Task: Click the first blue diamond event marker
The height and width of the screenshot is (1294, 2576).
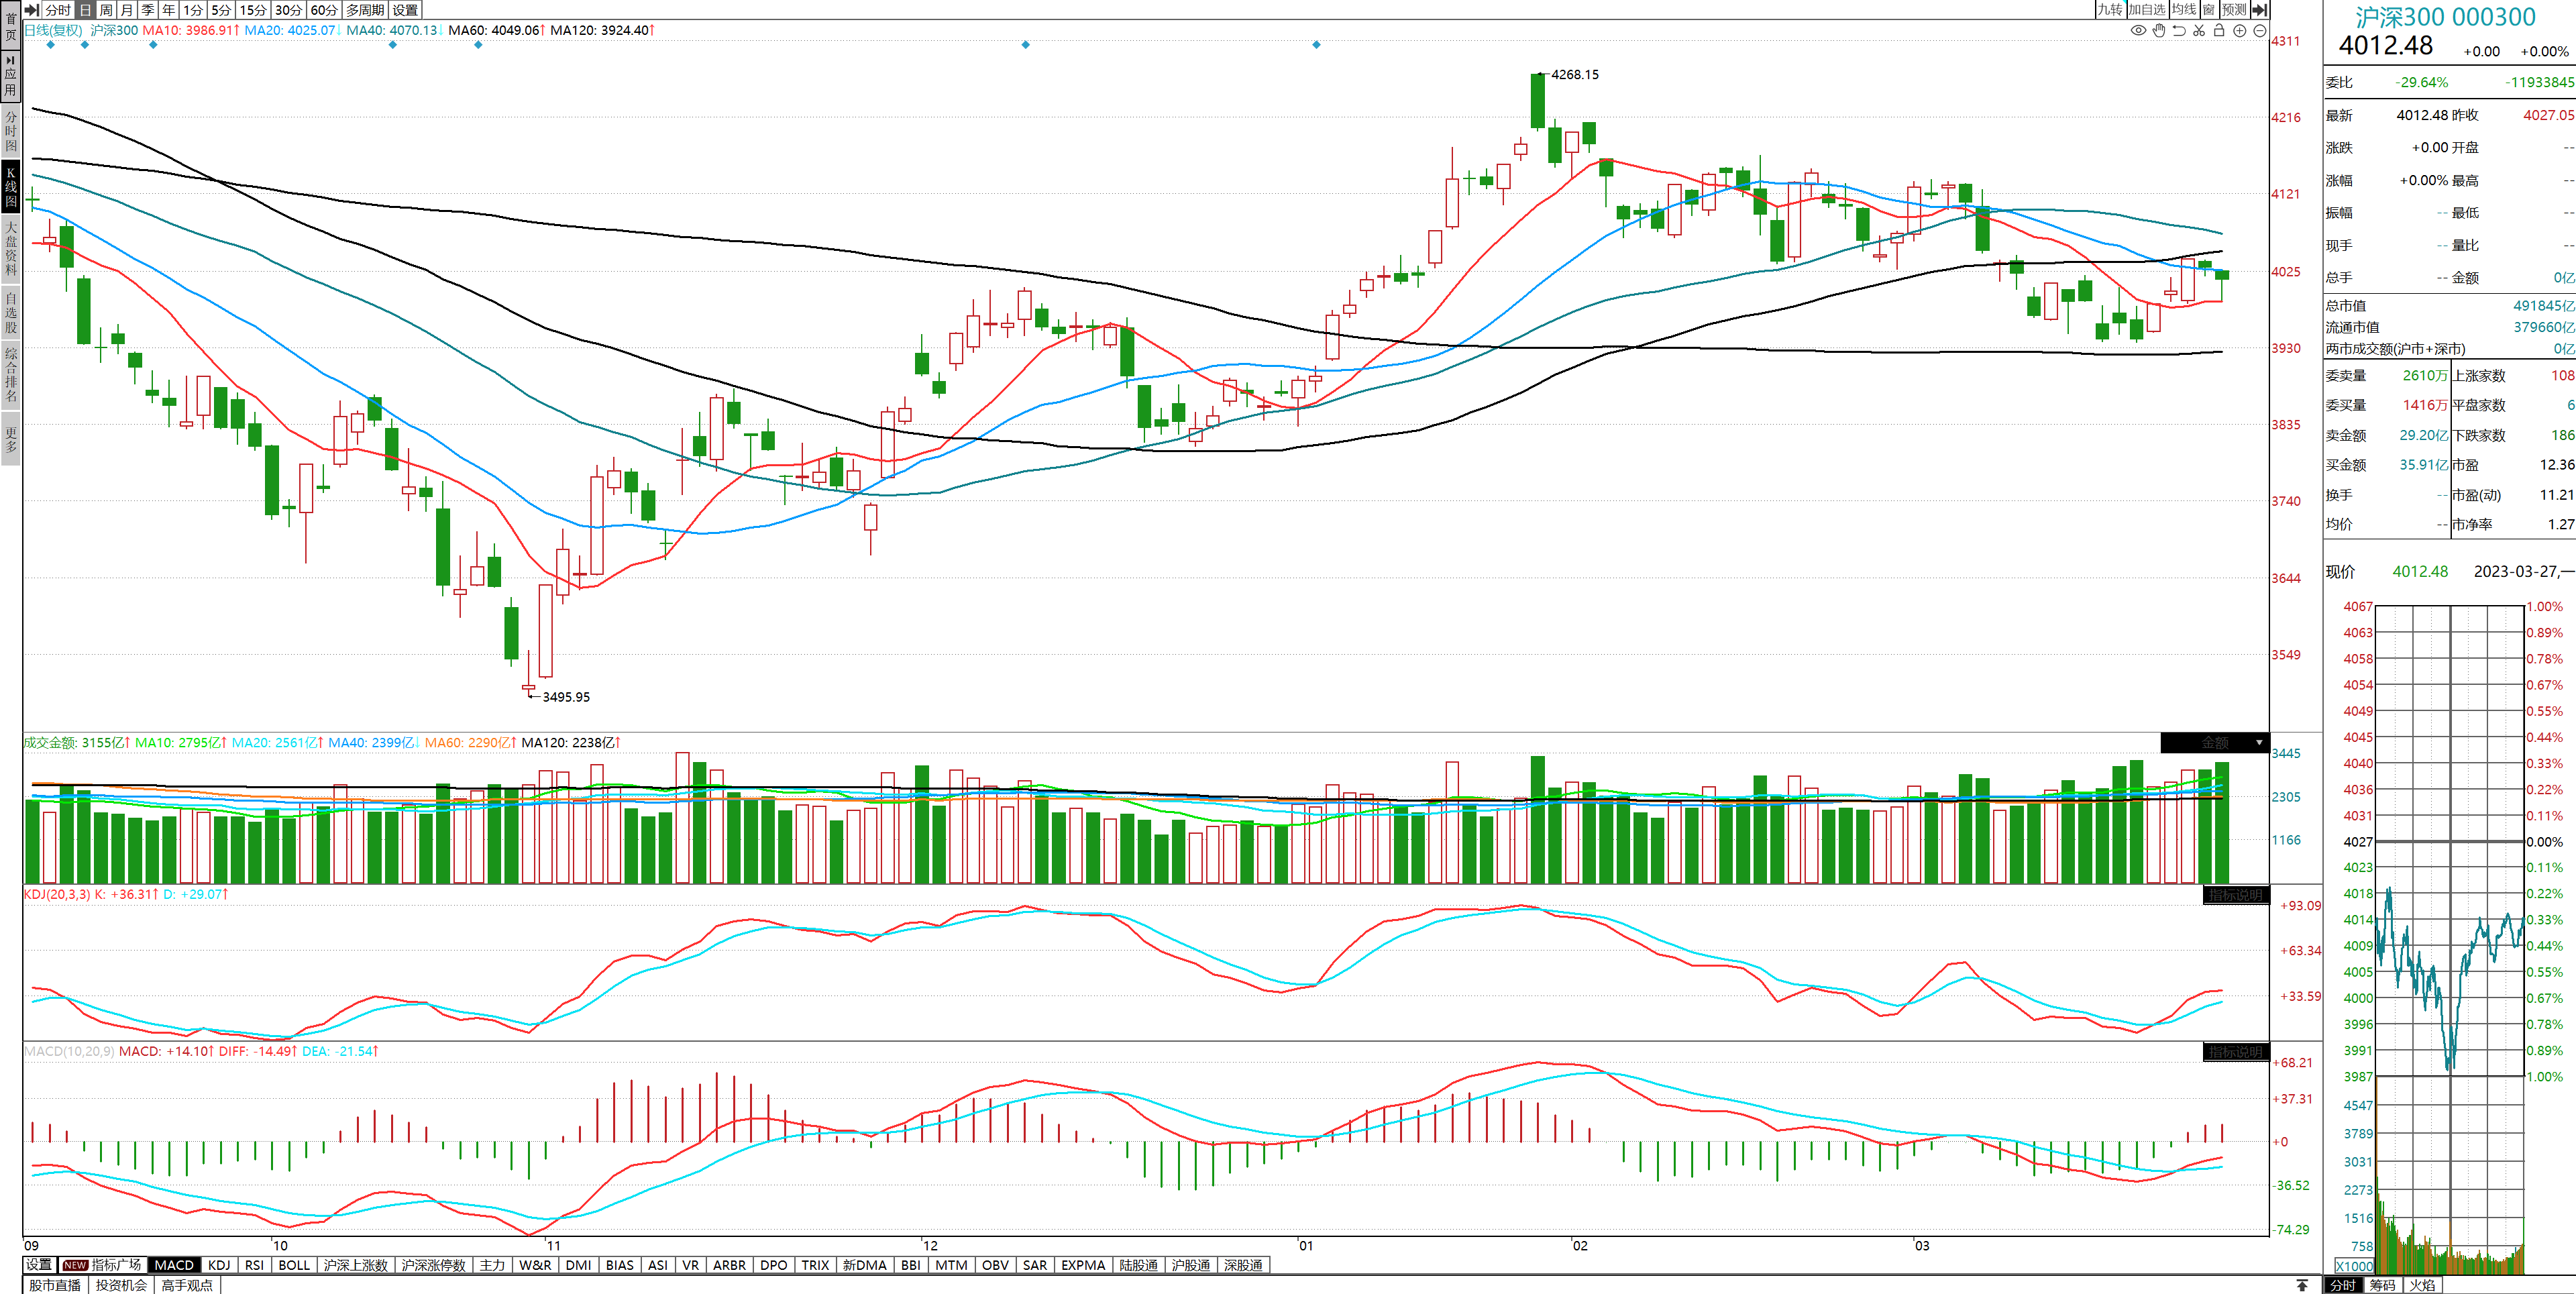Action: 51,44
